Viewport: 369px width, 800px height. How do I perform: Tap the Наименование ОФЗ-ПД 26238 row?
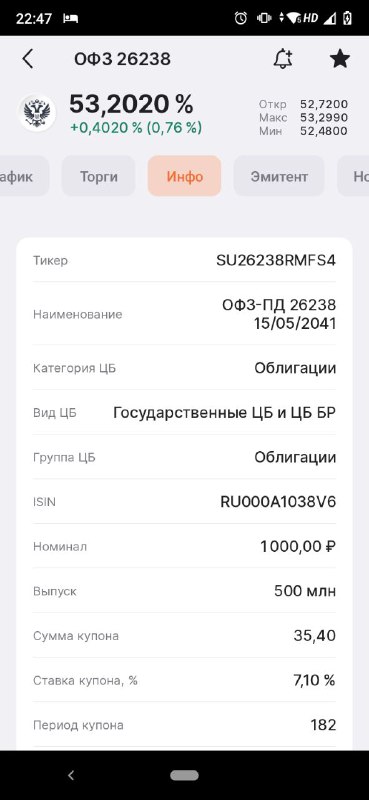tap(185, 314)
